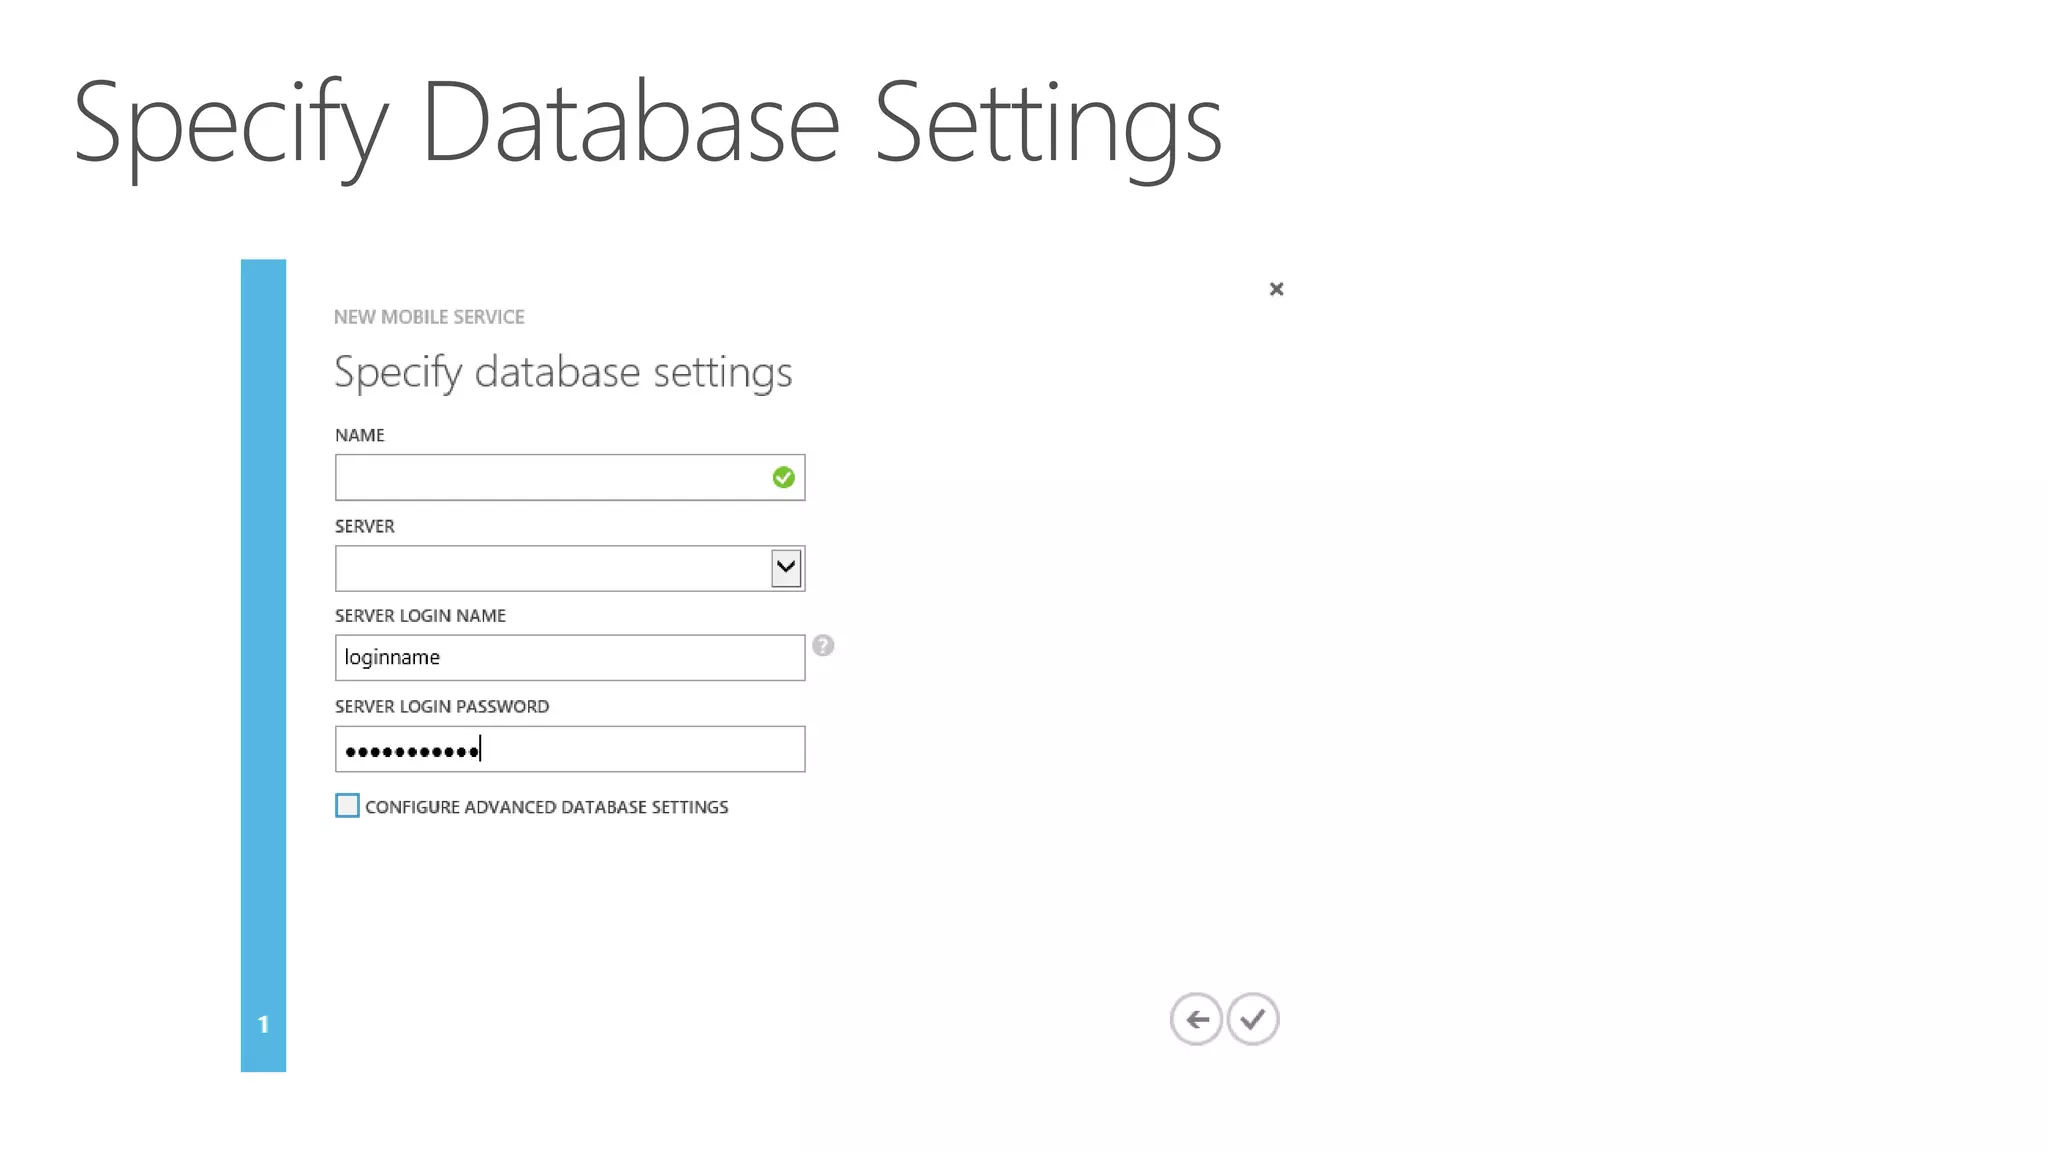The image size is (2048, 1152).
Task: Click the NAME field label
Action: tap(360, 435)
